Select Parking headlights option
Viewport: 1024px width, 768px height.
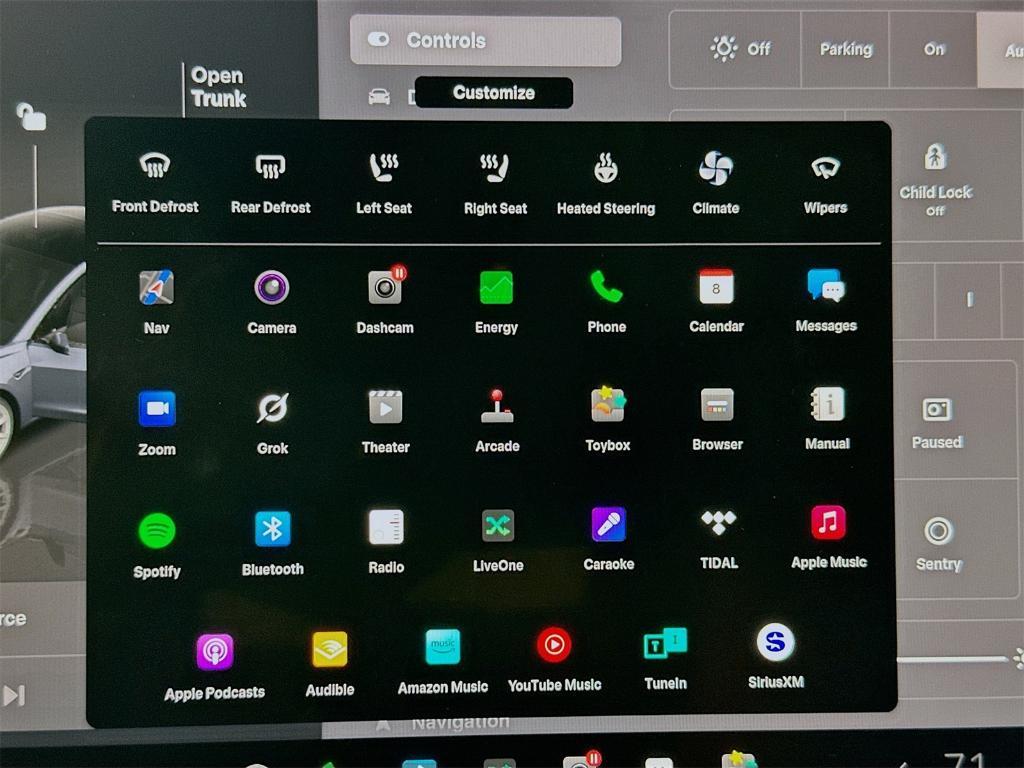(845, 49)
